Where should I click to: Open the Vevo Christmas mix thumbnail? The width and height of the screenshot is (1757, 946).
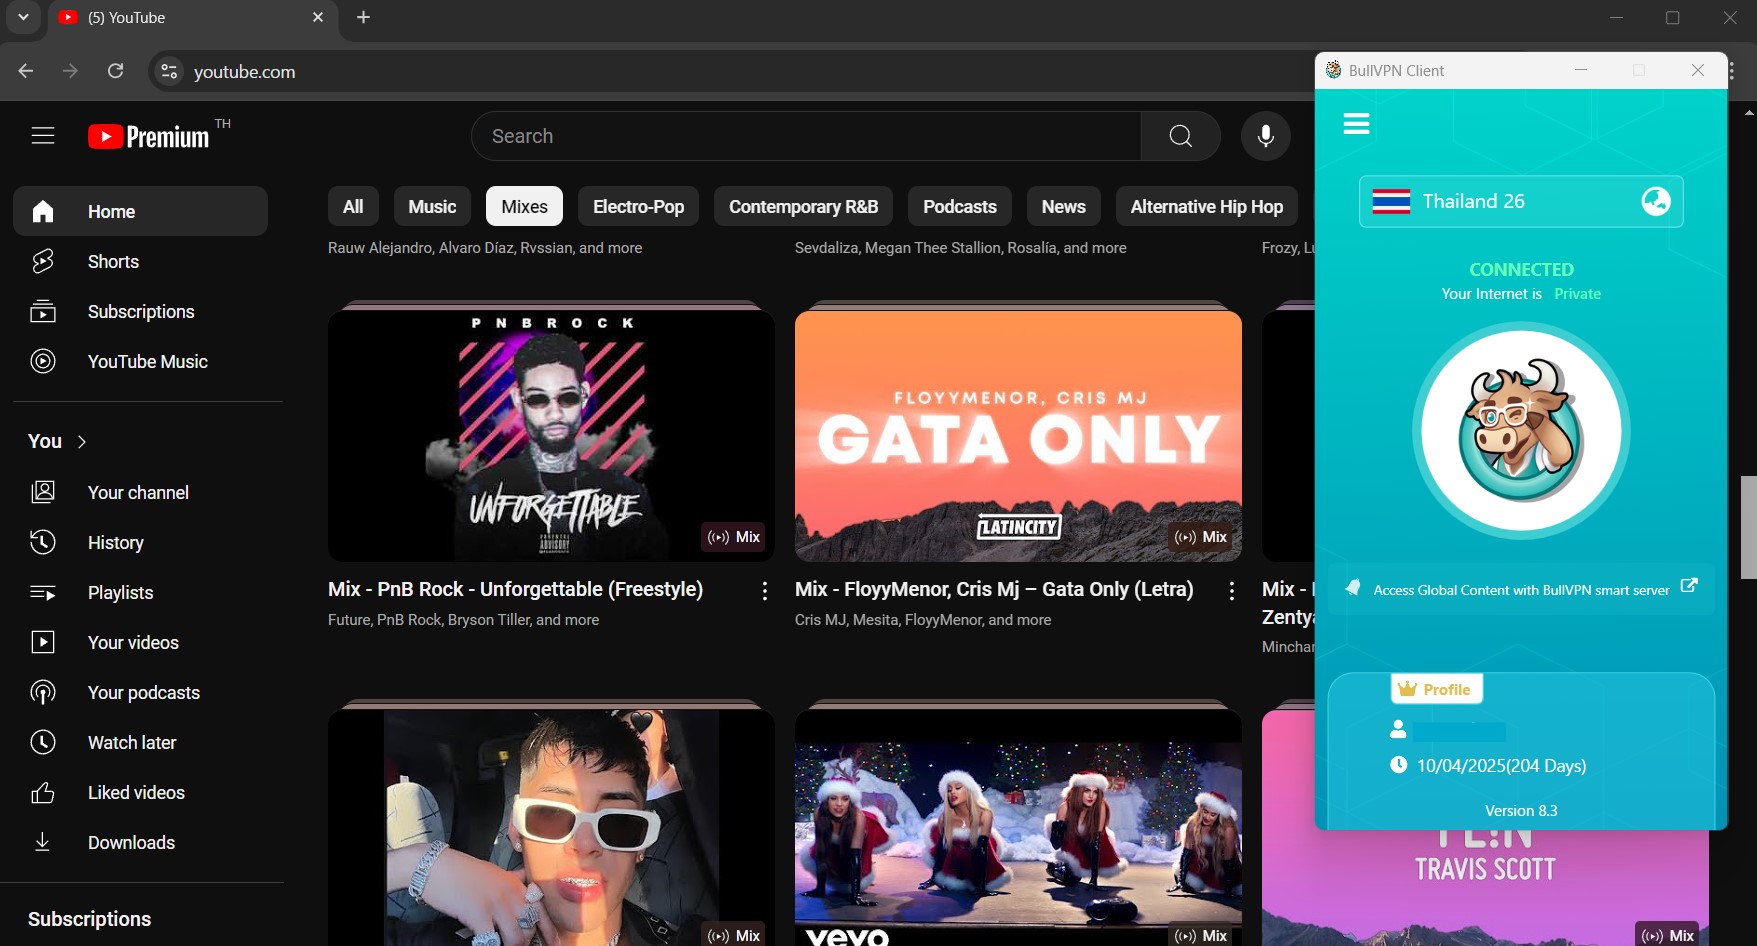pyautogui.click(x=1018, y=828)
